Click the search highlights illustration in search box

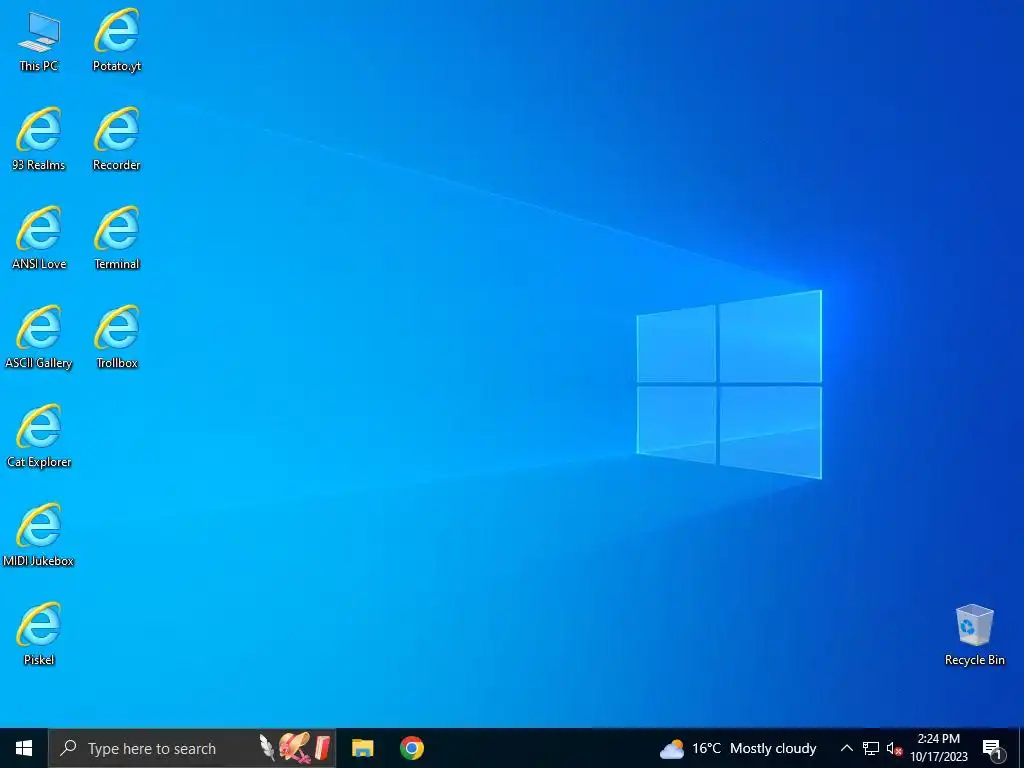click(295, 748)
